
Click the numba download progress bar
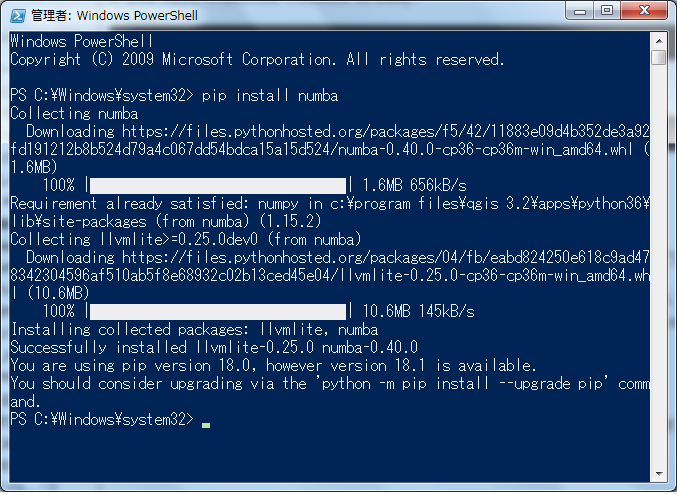(218, 186)
